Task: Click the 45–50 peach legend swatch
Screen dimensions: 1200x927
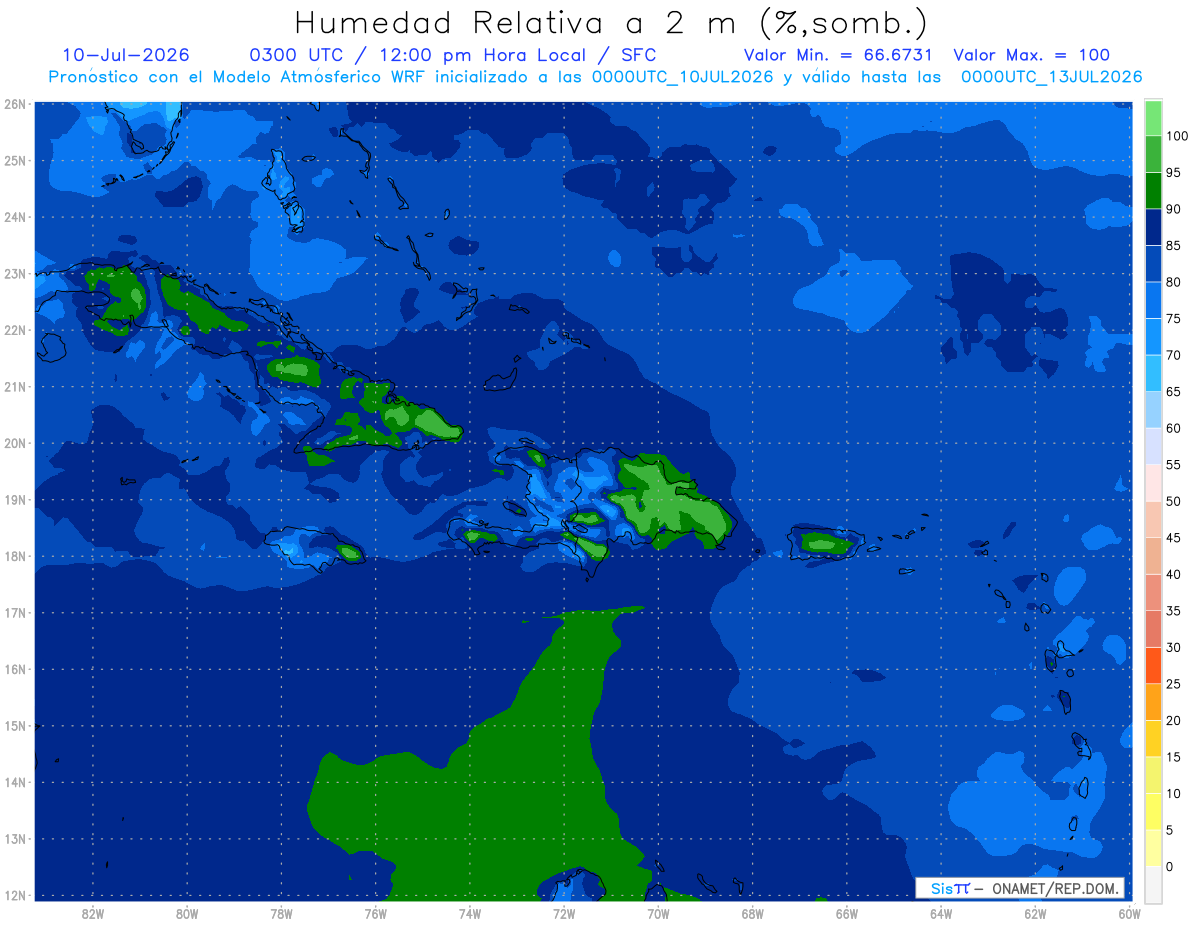Action: click(x=1153, y=519)
